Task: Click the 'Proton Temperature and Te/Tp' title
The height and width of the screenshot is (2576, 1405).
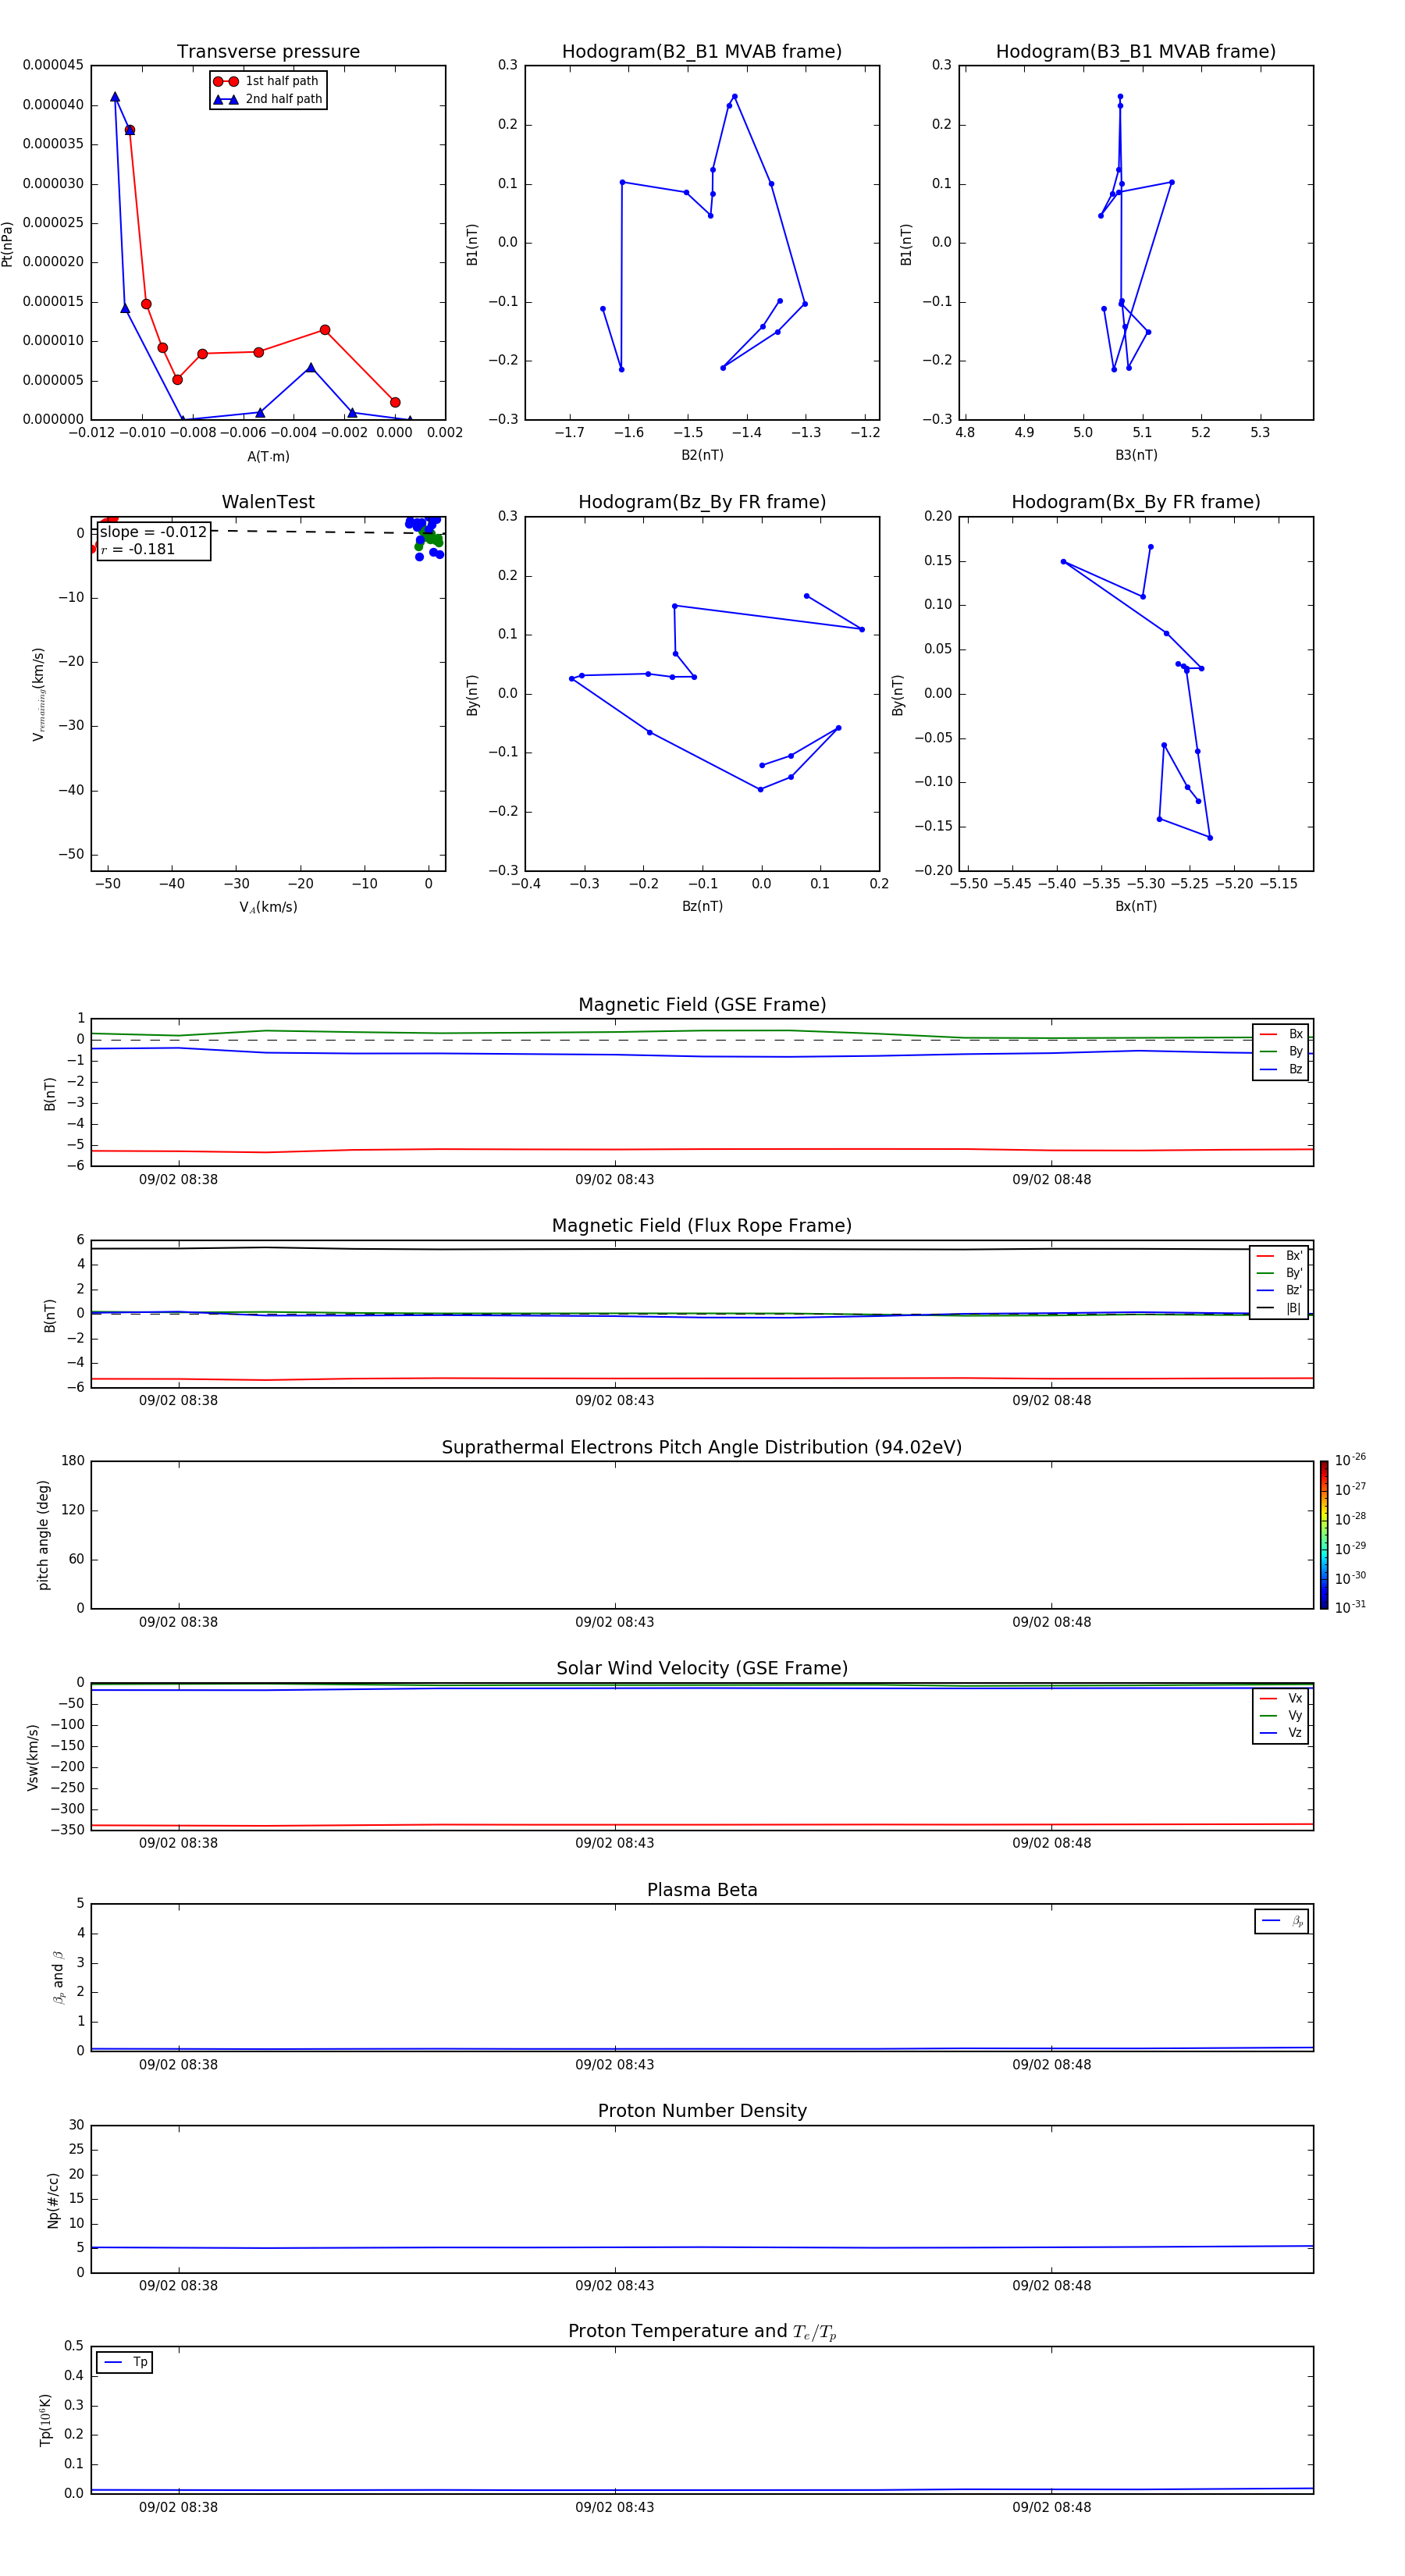Action: 702,2332
